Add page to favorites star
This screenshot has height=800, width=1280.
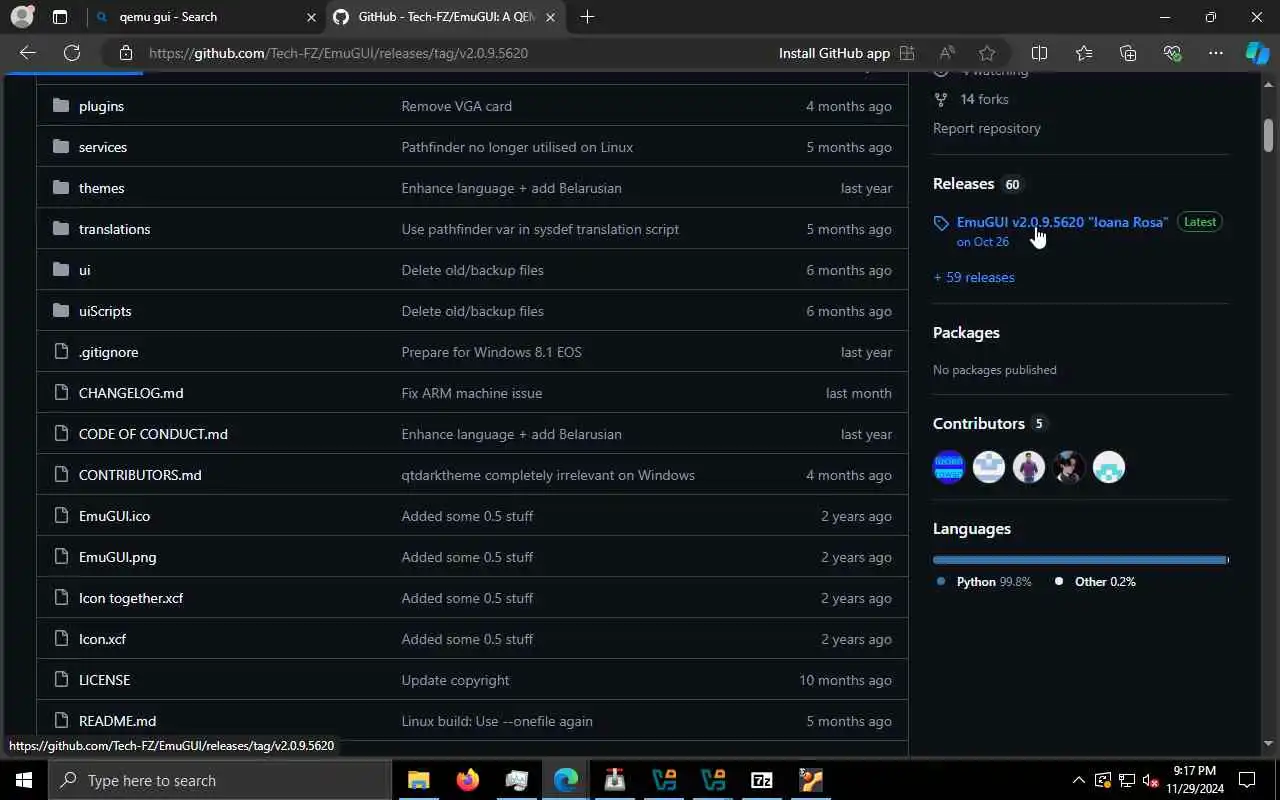tap(987, 53)
